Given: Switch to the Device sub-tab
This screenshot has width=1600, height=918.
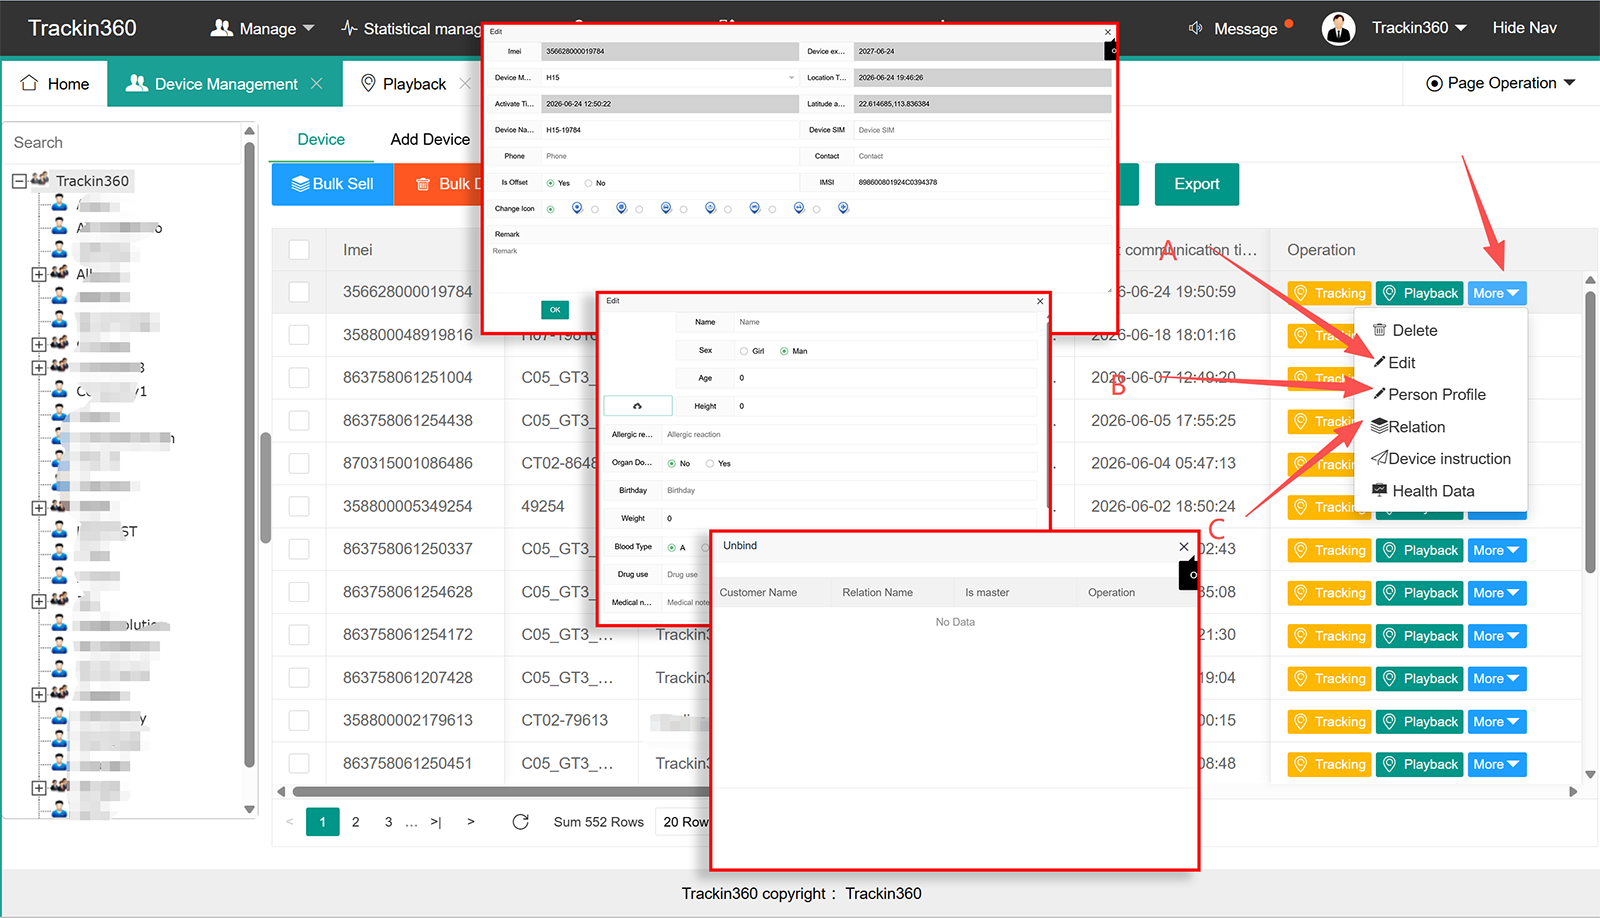Looking at the screenshot, I should point(321,139).
